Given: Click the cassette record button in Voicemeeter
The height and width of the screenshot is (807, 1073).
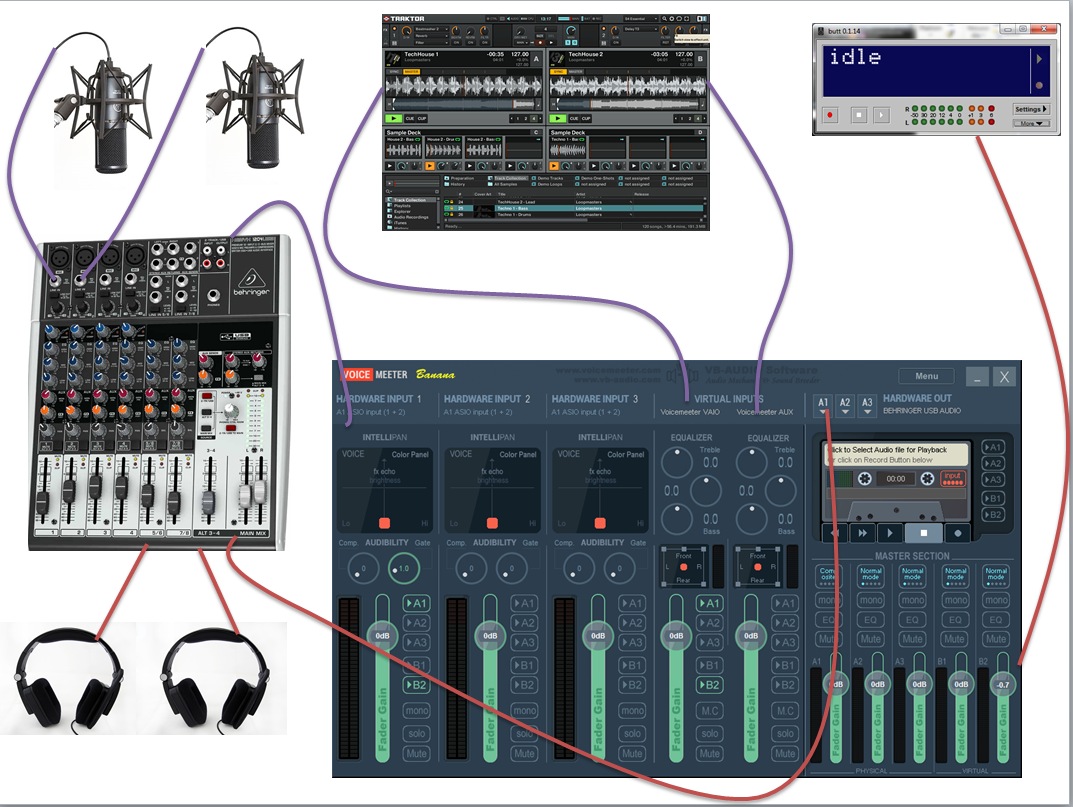Looking at the screenshot, I should (957, 533).
